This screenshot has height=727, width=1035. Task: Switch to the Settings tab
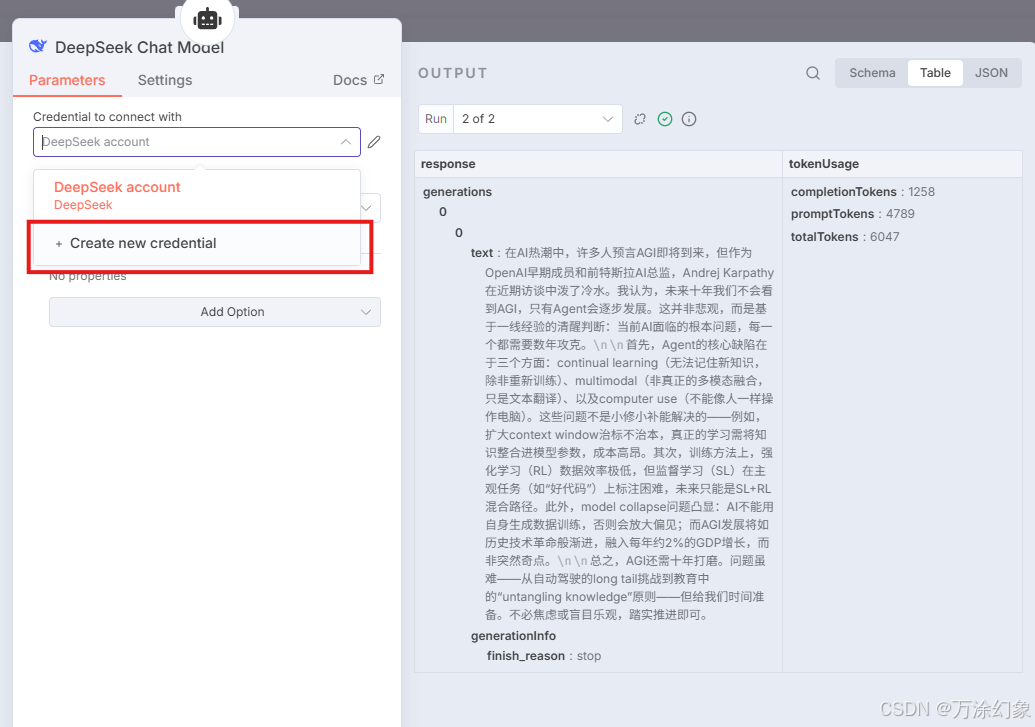pos(165,80)
